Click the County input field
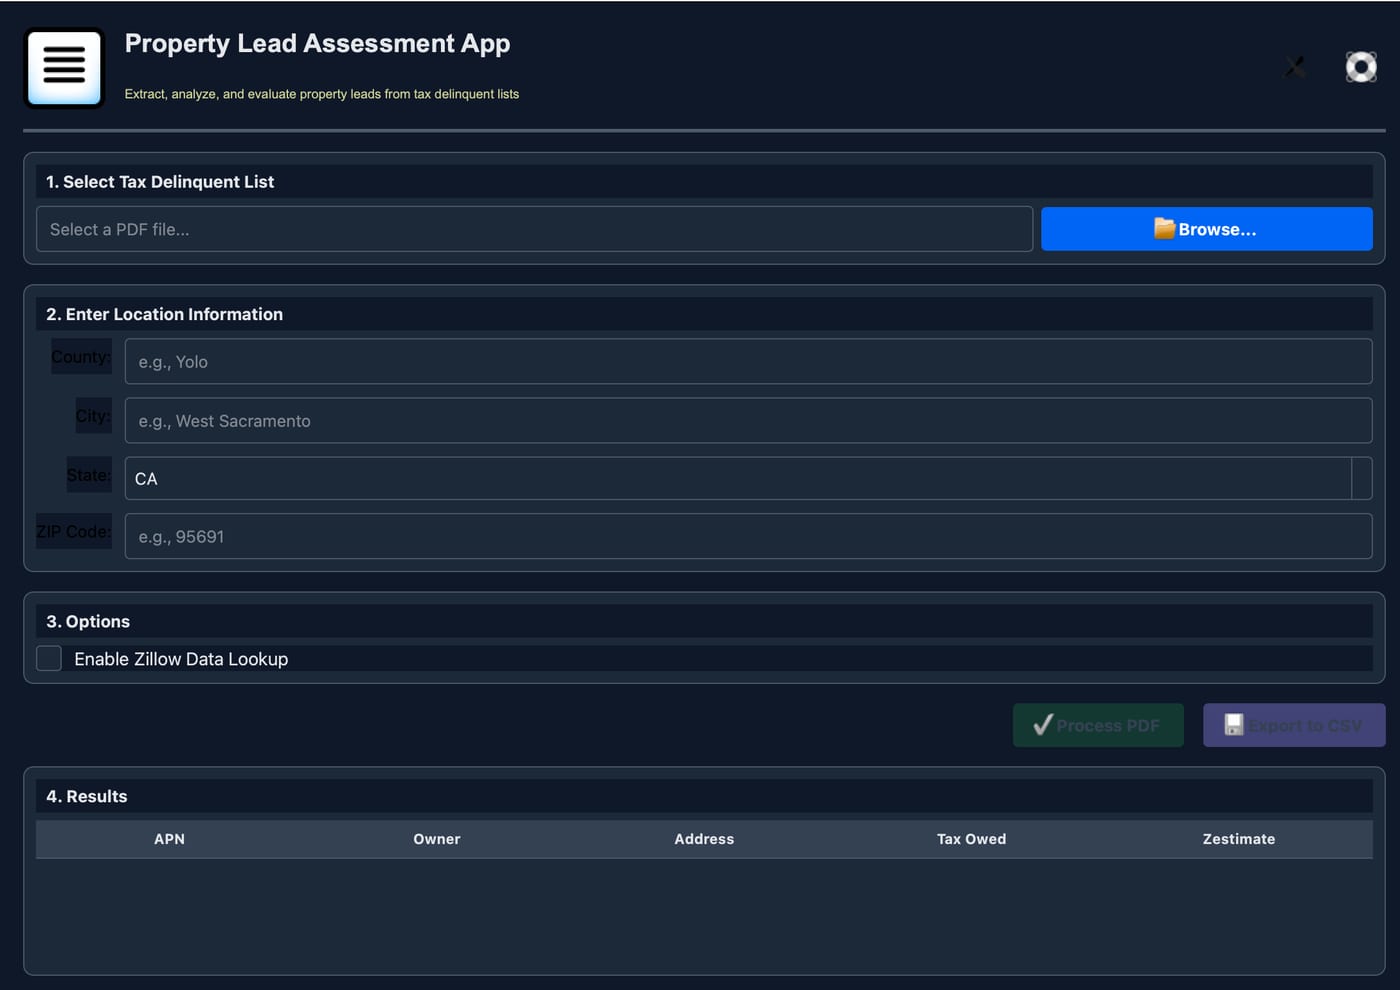 [x=748, y=361]
